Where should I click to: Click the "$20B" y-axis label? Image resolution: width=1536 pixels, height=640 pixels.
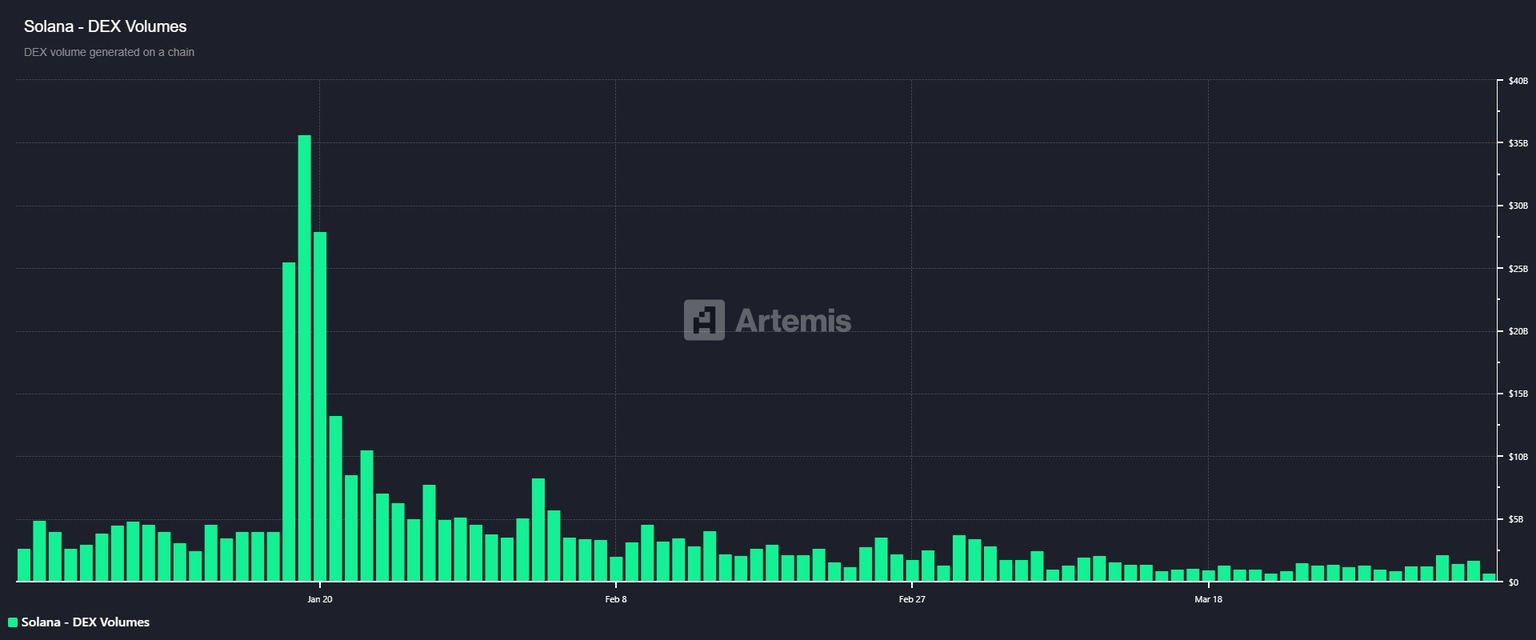1519,330
